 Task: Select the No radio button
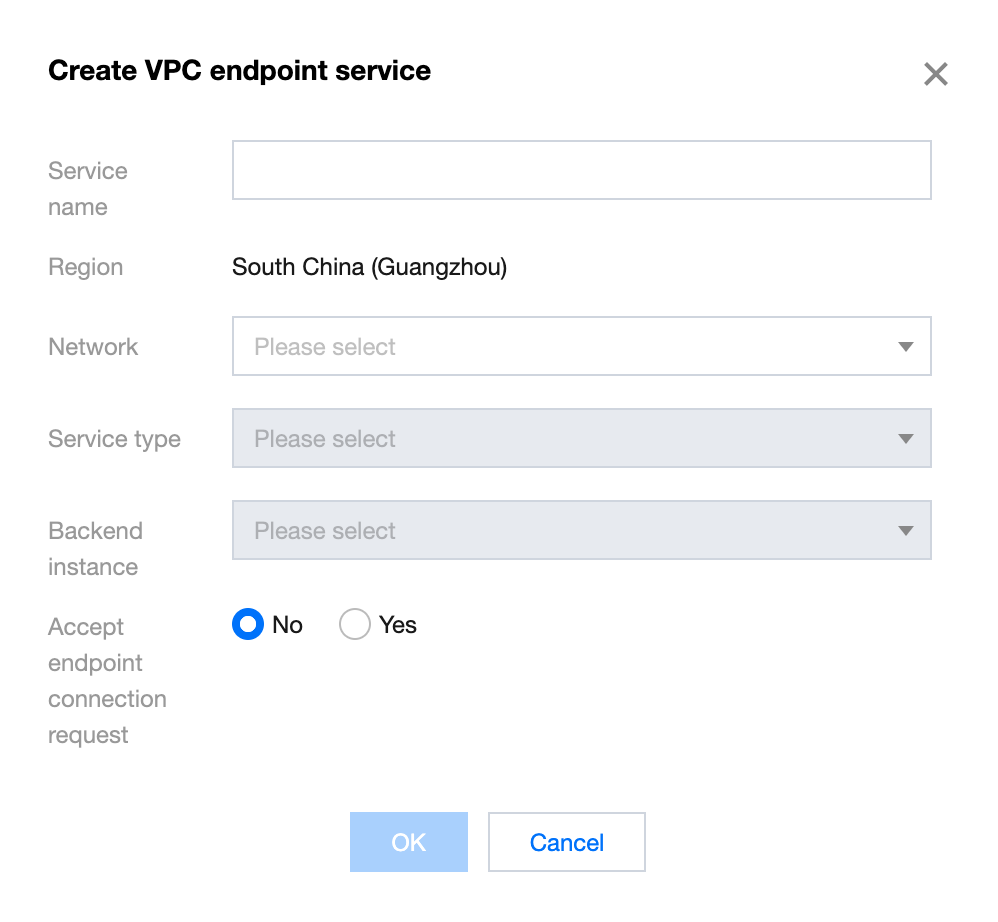tap(248, 625)
